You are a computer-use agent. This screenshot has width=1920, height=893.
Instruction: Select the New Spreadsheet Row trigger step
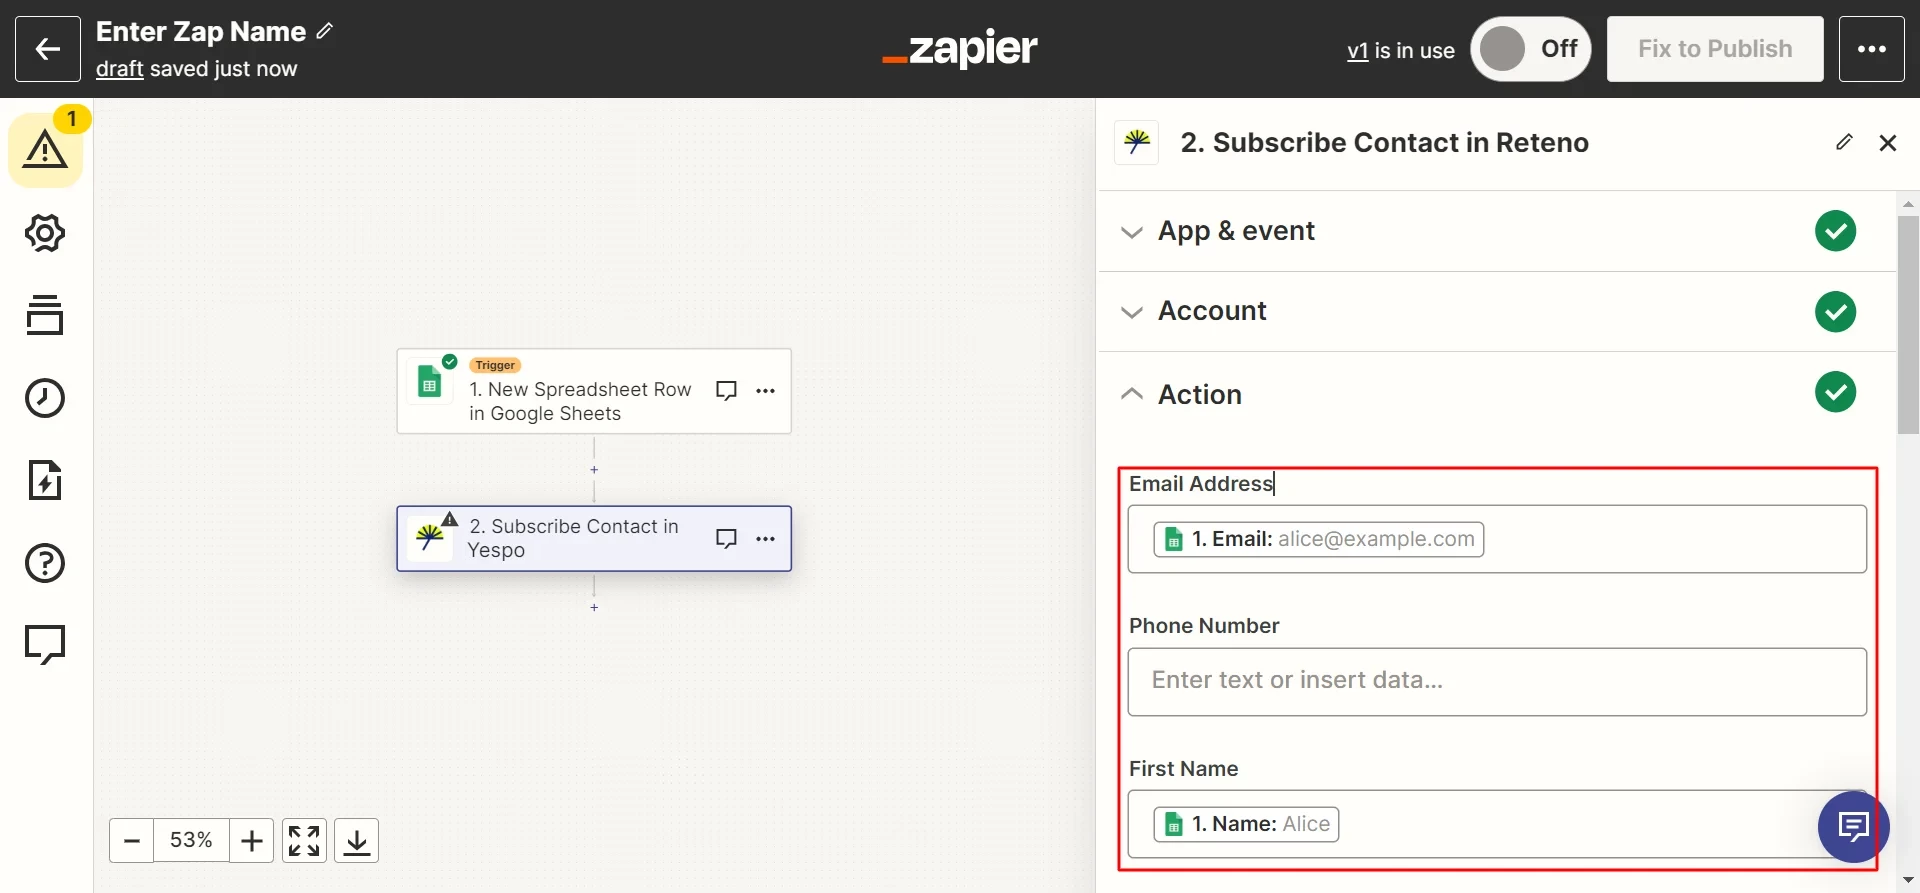pos(594,391)
